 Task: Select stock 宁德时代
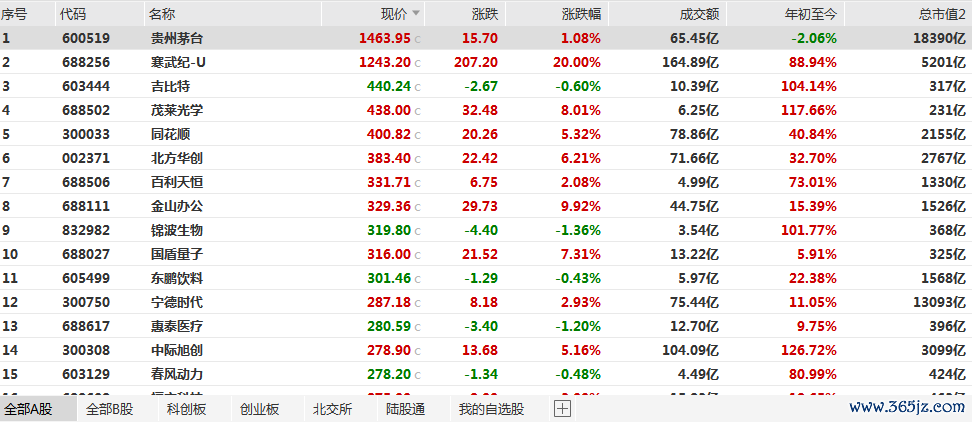coord(177,302)
